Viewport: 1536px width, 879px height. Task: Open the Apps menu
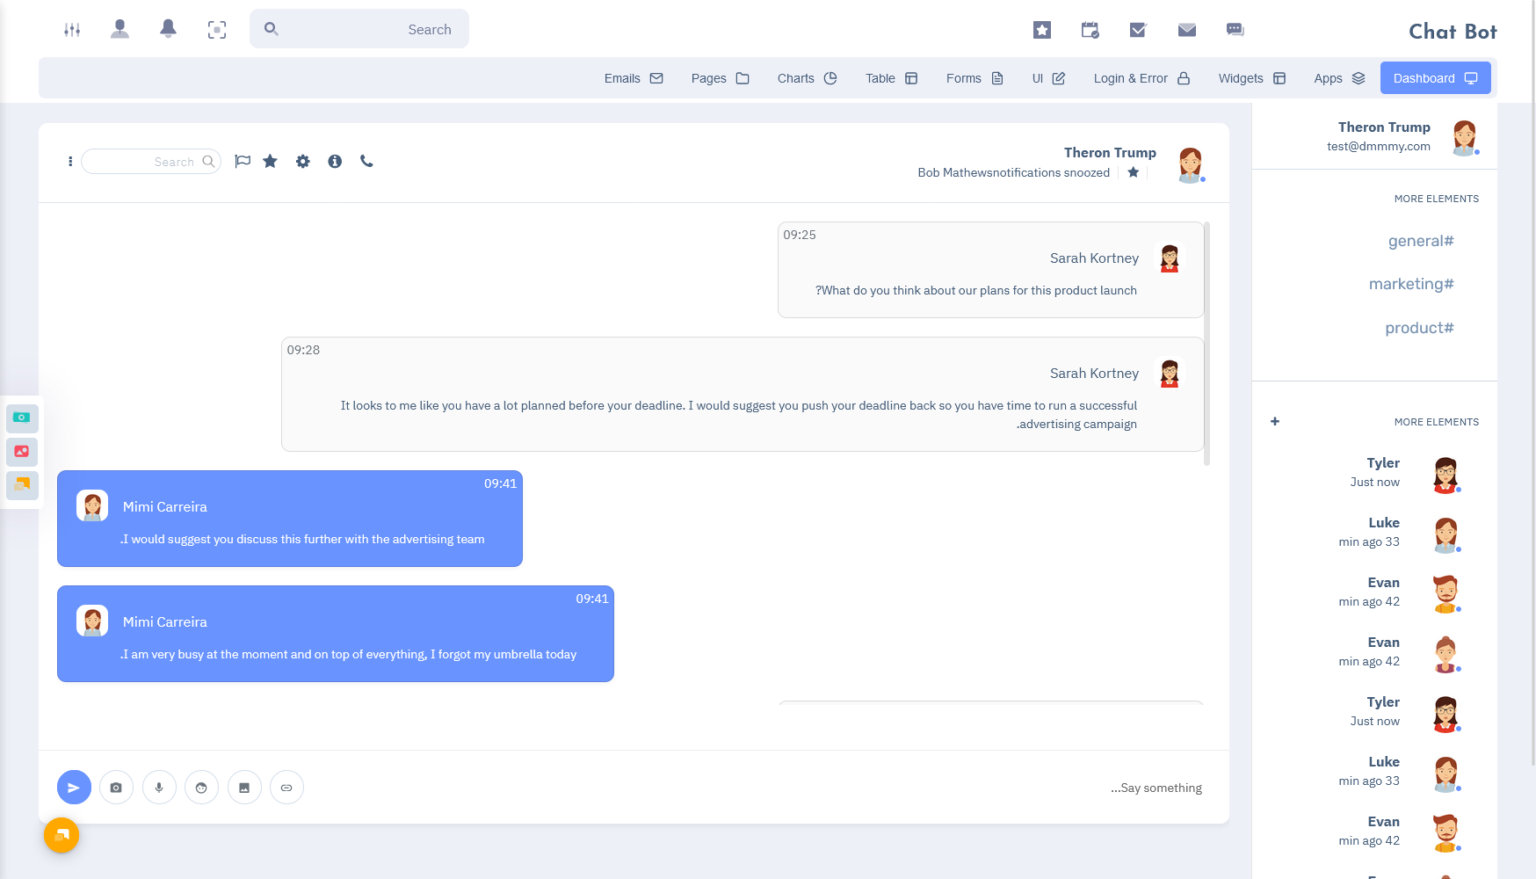[x=1339, y=78]
